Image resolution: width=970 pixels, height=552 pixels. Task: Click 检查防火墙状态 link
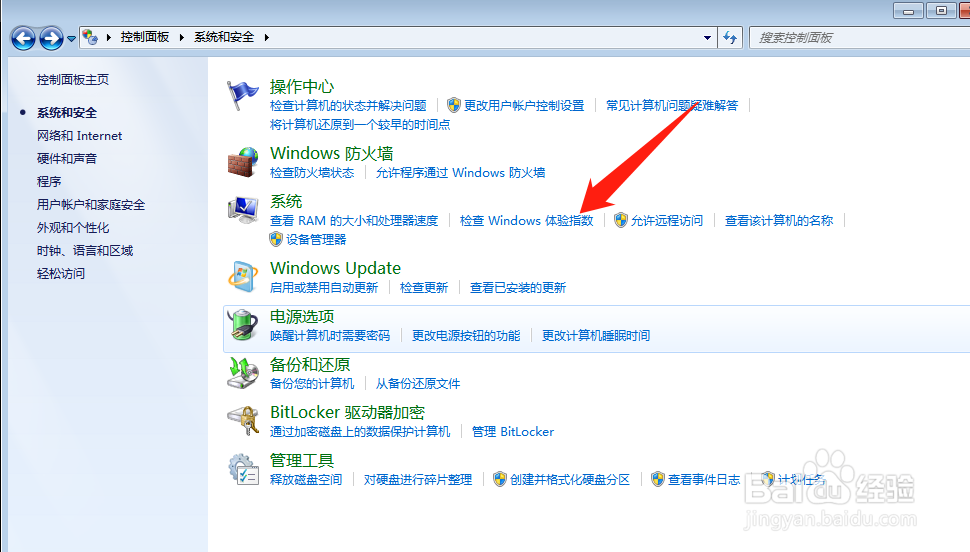tap(312, 173)
